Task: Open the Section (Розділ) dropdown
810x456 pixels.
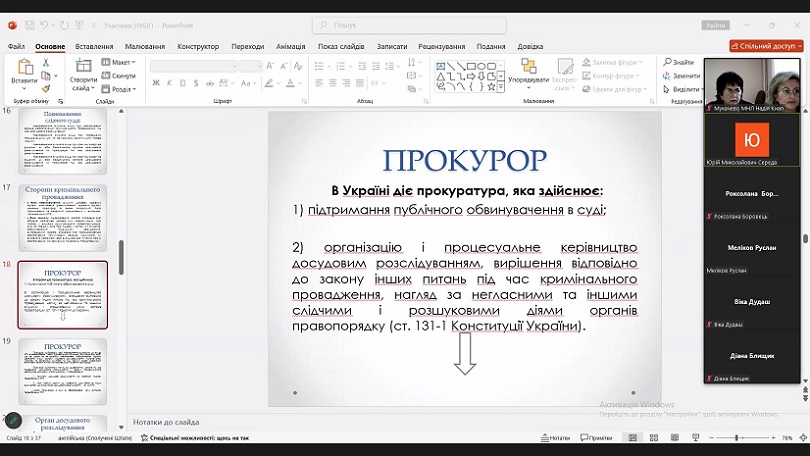Action: click(119, 89)
